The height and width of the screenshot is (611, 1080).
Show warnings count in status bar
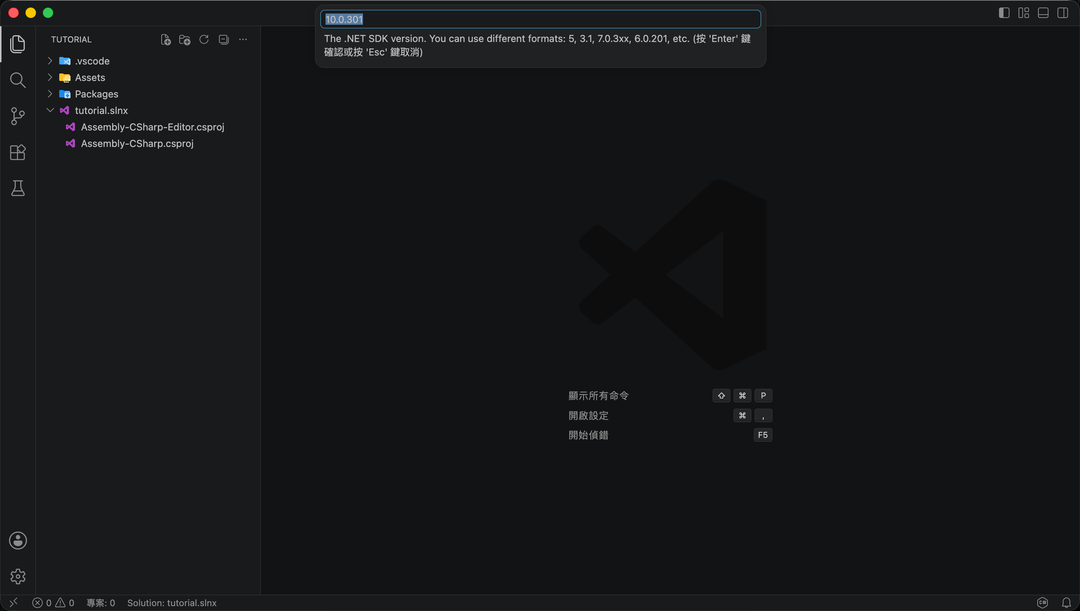tap(65, 603)
